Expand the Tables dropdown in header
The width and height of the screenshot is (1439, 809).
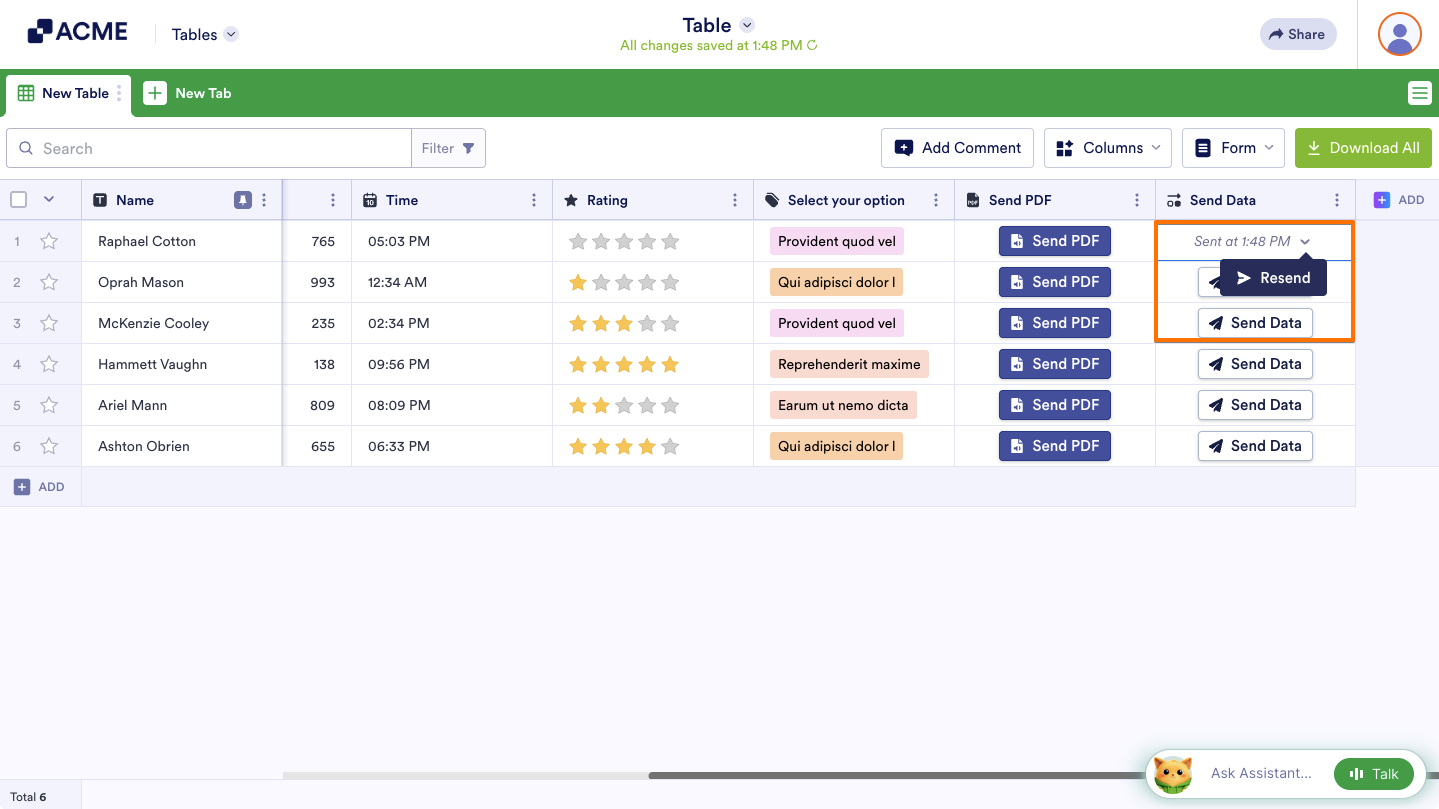(231, 34)
